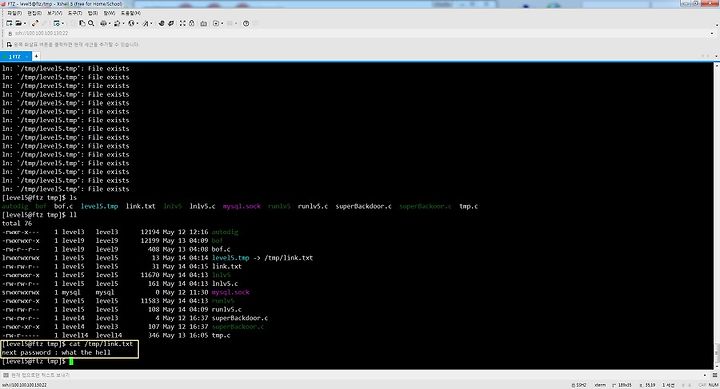Screen dimensions: 720x389
Task: Click the '1 세션' session count entry
Action: click(x=668, y=385)
